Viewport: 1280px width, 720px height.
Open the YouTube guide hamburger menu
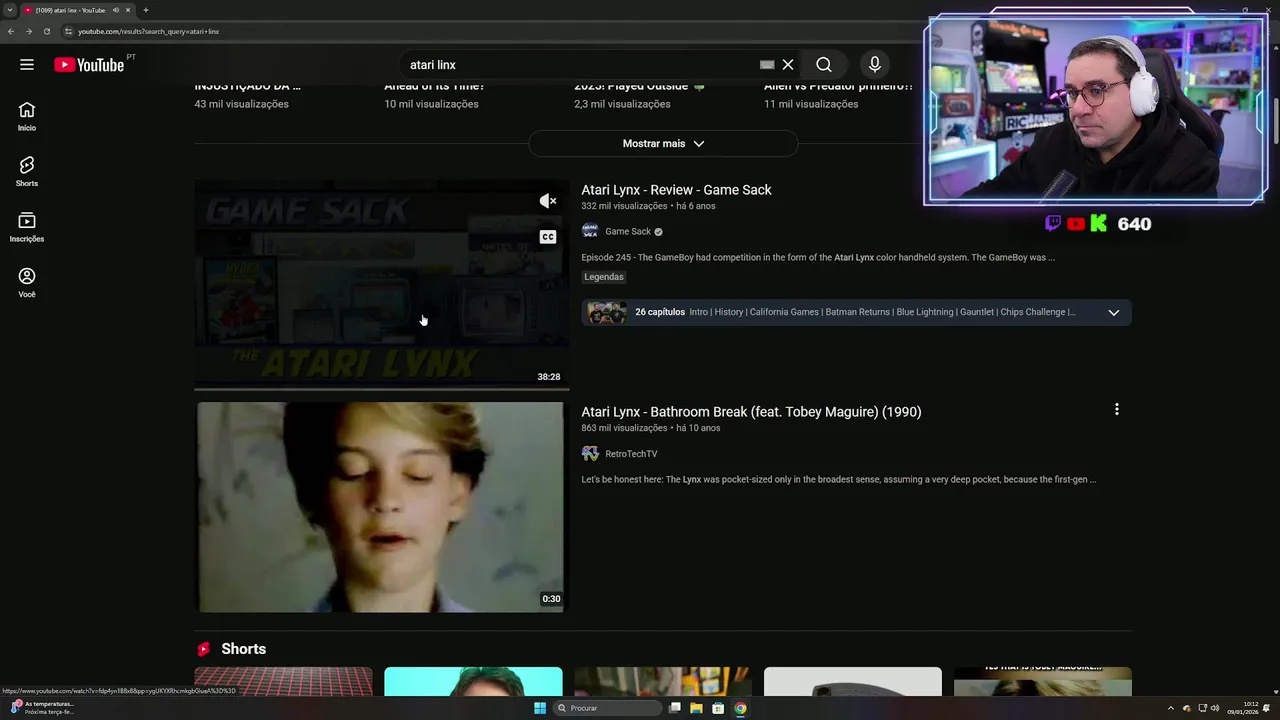pos(27,65)
